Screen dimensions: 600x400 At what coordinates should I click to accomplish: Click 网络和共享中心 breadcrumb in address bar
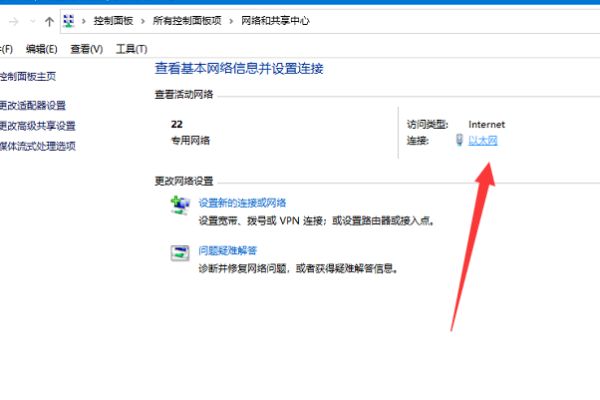coord(275,21)
